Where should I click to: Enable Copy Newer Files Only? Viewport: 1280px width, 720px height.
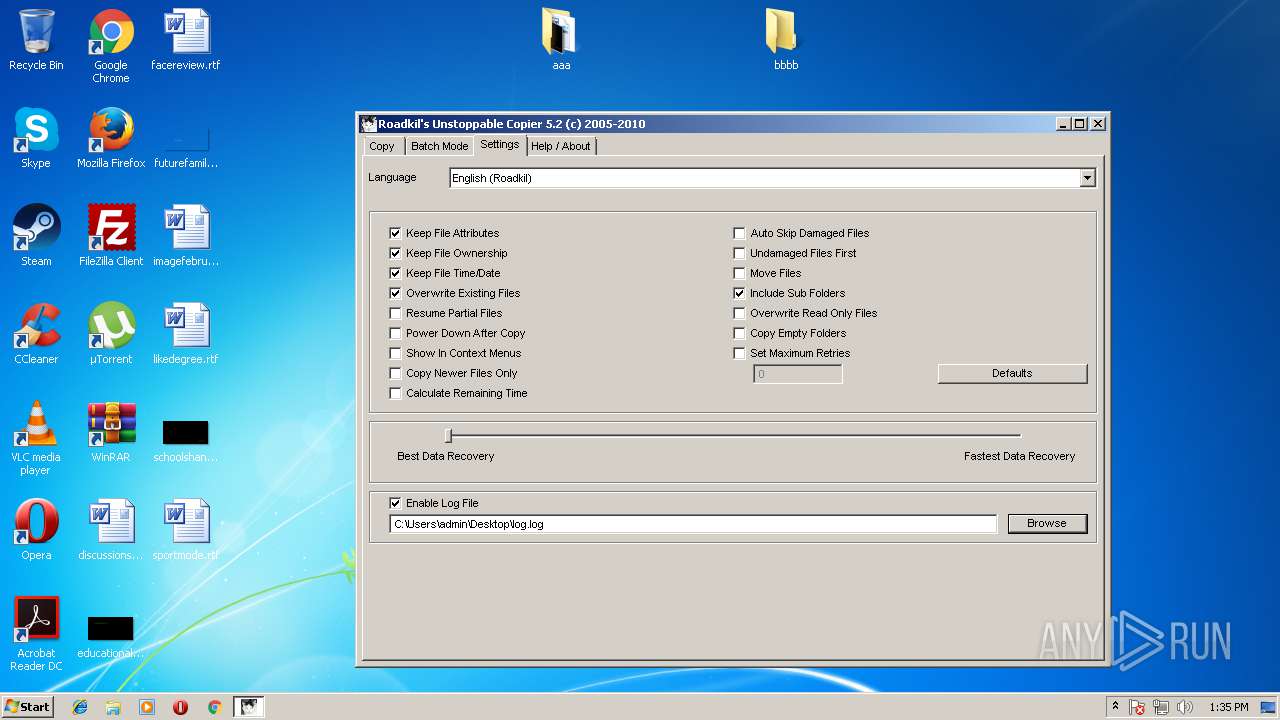pyautogui.click(x=395, y=373)
